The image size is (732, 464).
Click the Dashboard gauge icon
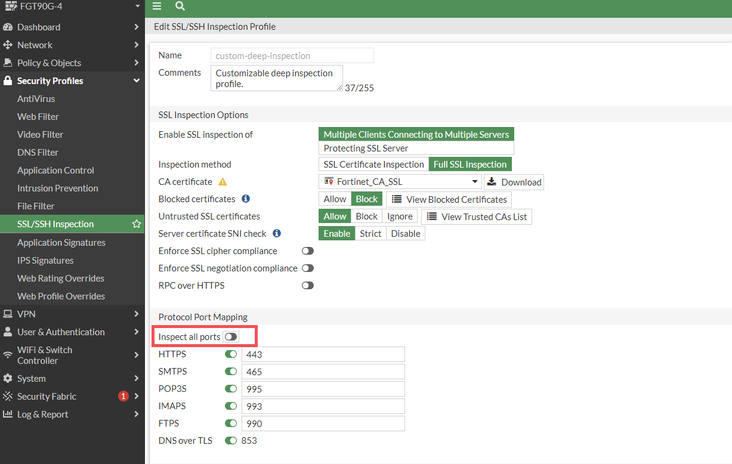7,27
